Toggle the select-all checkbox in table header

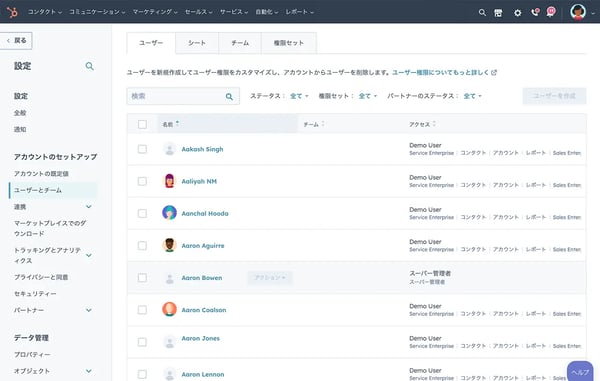tap(142, 124)
